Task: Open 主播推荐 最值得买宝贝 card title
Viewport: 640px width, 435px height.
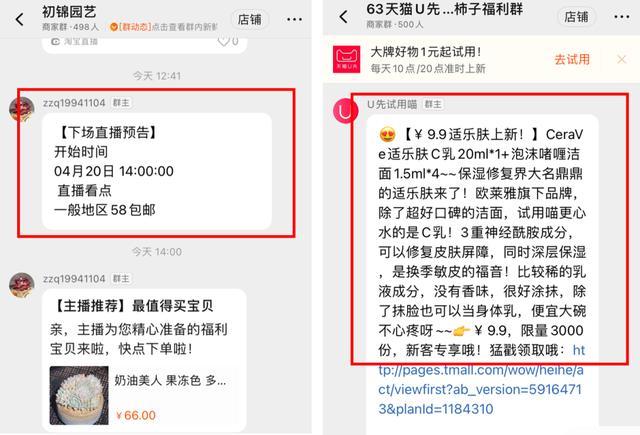Action: [x=132, y=305]
